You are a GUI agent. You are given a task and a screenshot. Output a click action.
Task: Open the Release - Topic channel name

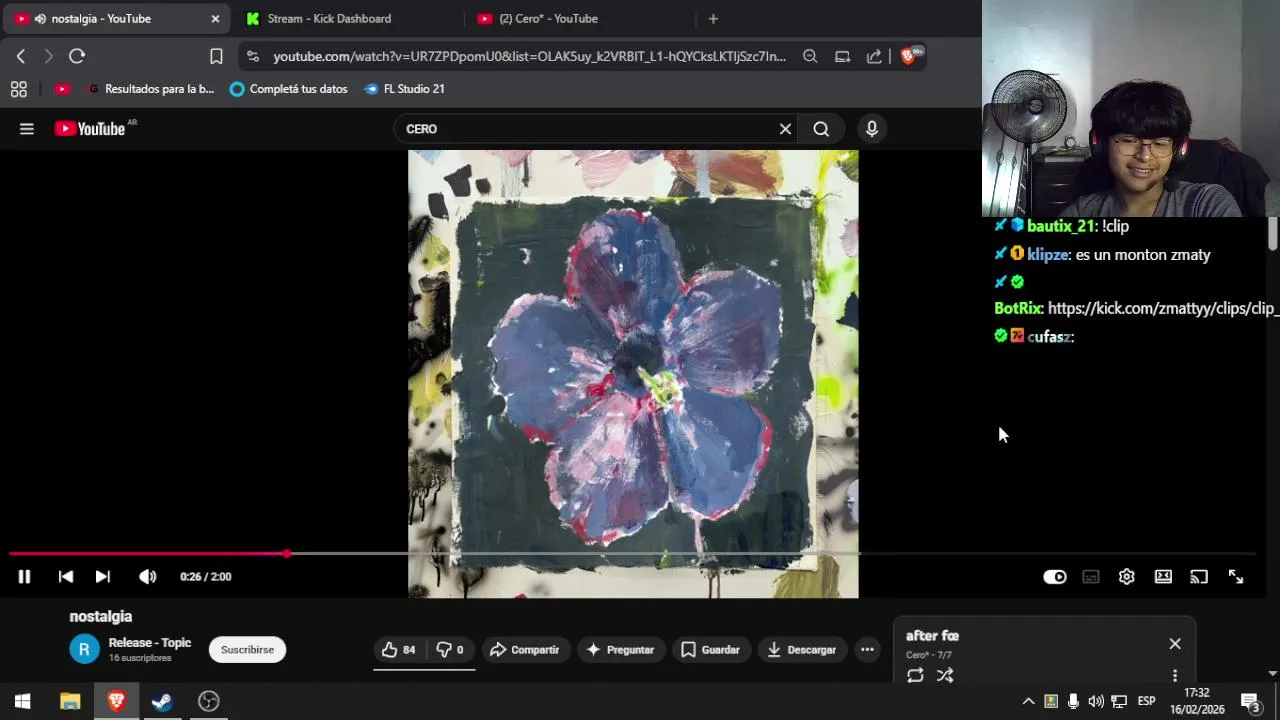(x=150, y=643)
